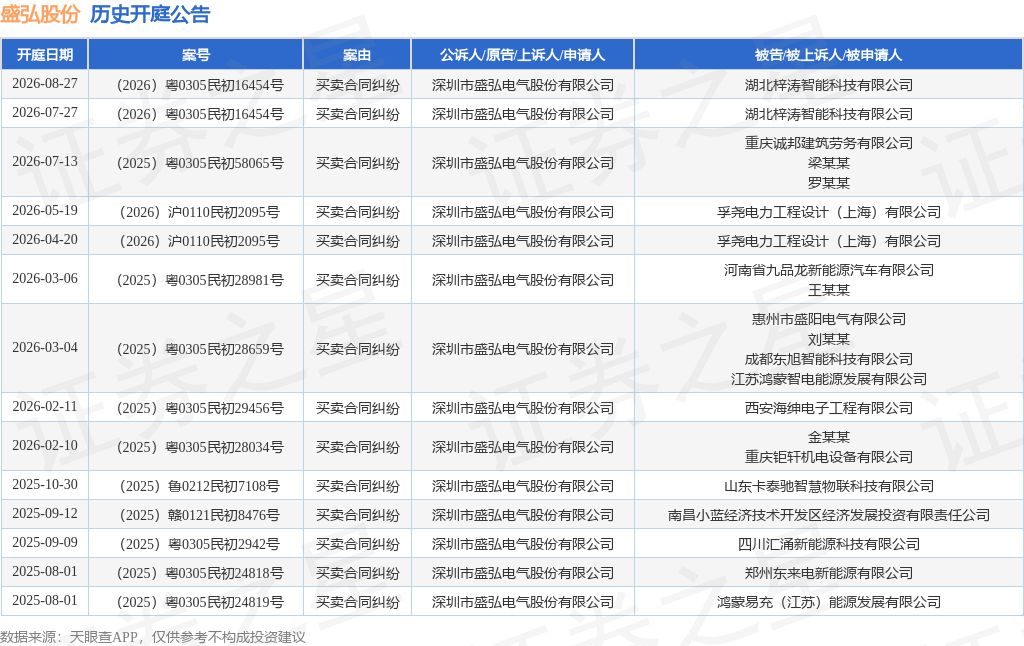Click the 案由 column header
1024x646 pixels.
click(x=357, y=55)
